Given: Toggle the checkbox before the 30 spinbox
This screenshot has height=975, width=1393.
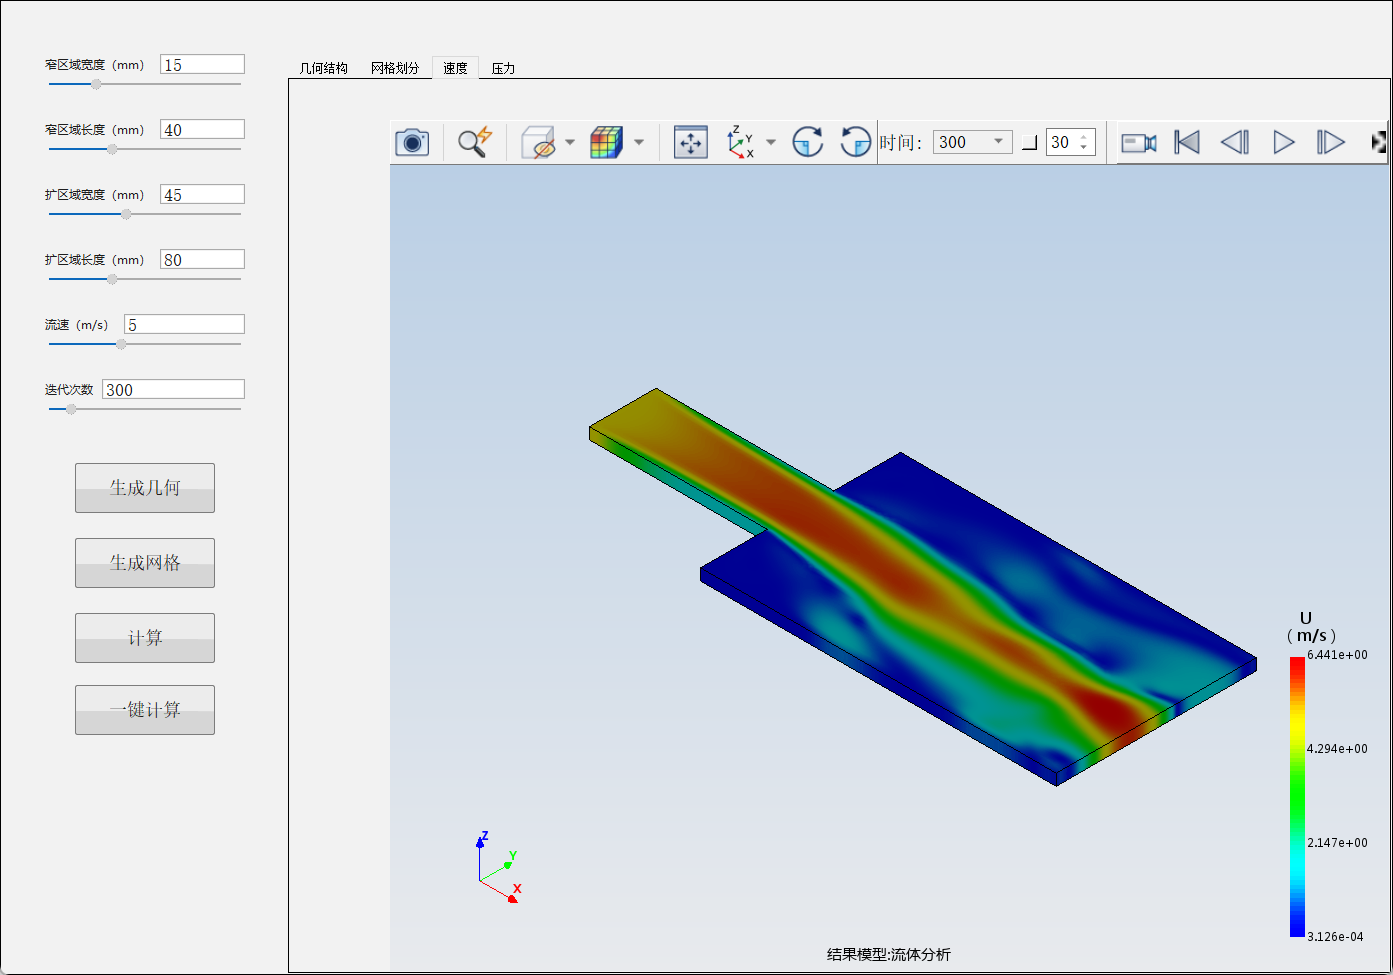Looking at the screenshot, I should pos(1029,143).
